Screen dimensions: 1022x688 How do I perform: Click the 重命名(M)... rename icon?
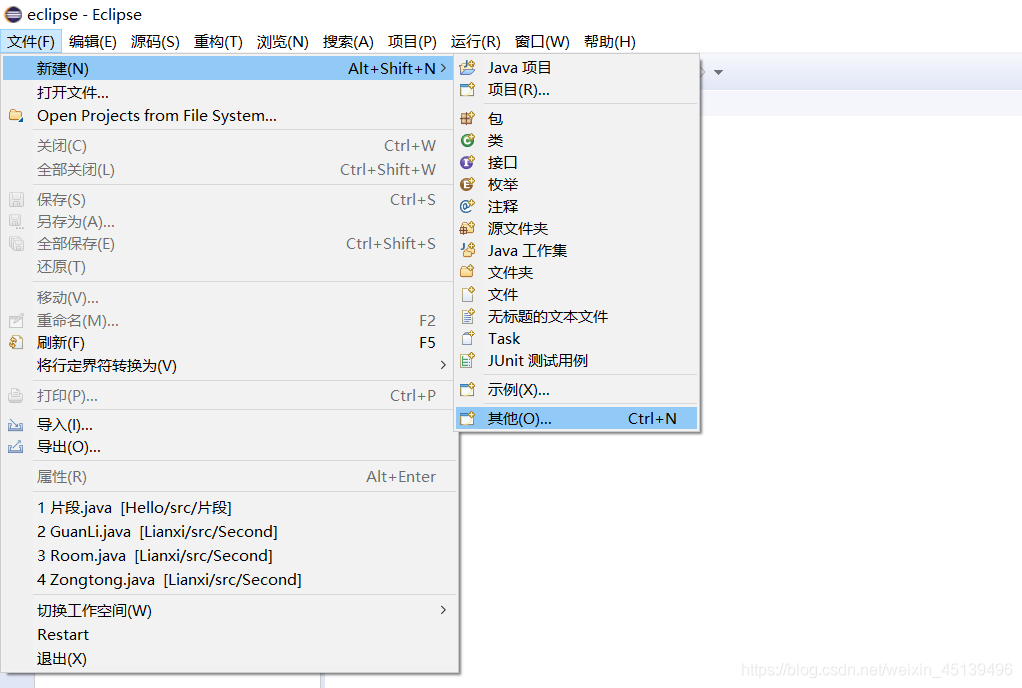tap(16, 321)
